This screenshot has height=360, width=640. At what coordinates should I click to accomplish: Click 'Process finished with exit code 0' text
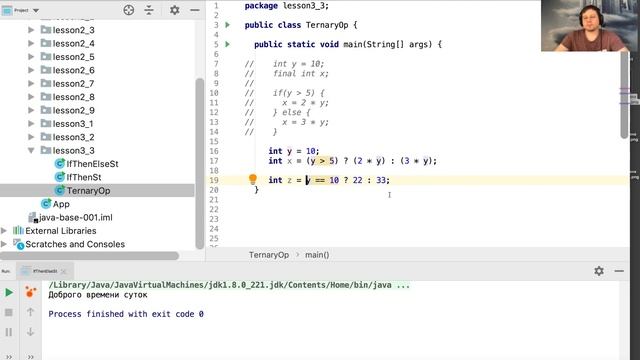(x=126, y=314)
